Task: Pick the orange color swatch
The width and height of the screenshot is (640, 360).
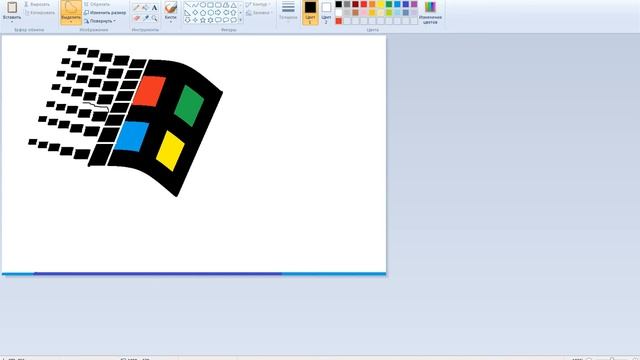Action: point(372,4)
